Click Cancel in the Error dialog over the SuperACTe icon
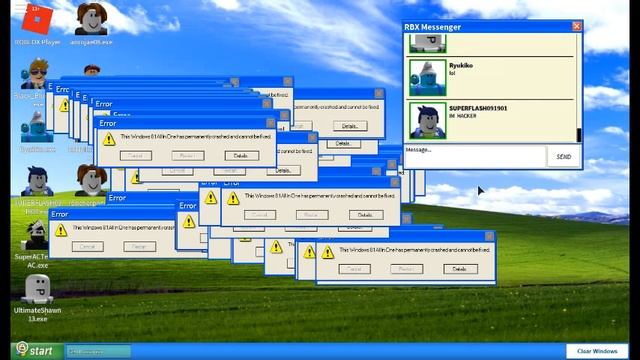Viewport: 640px width, 360px height. pos(88,247)
